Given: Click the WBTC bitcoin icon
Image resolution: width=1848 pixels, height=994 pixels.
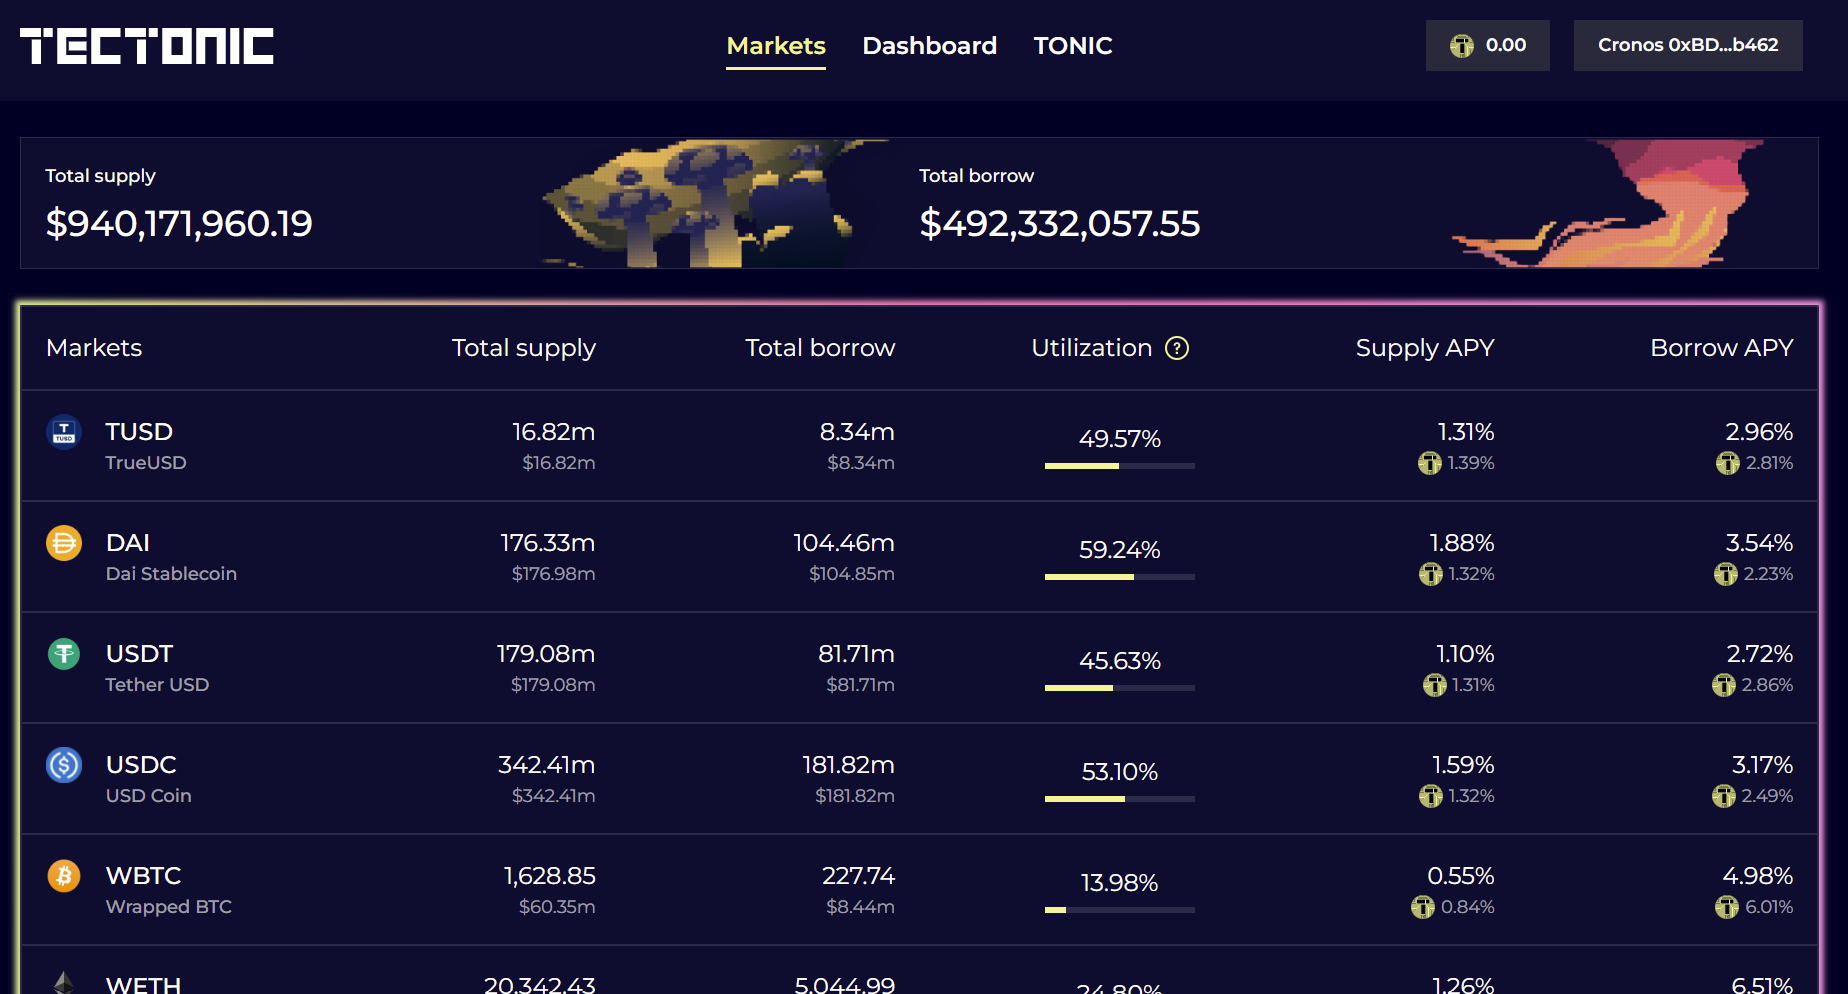Looking at the screenshot, I should coord(64,876).
